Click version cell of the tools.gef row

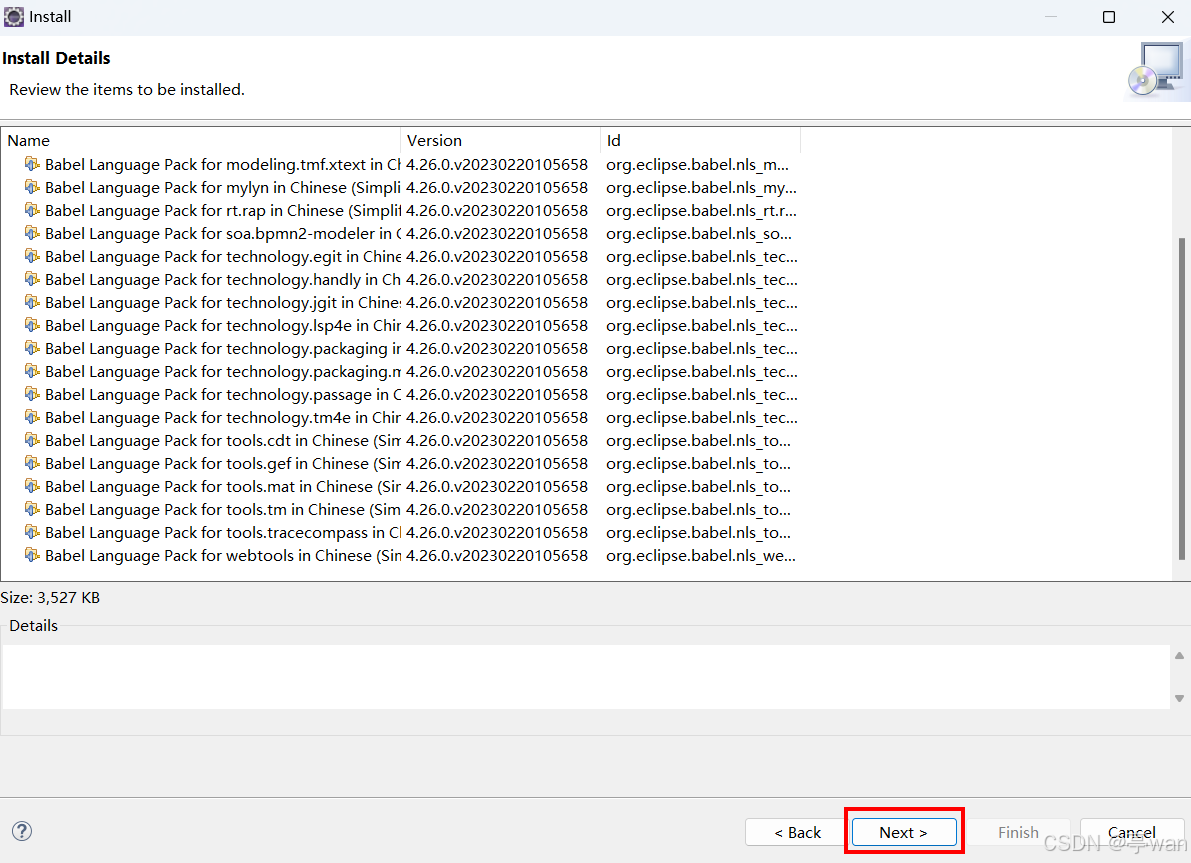(x=497, y=463)
